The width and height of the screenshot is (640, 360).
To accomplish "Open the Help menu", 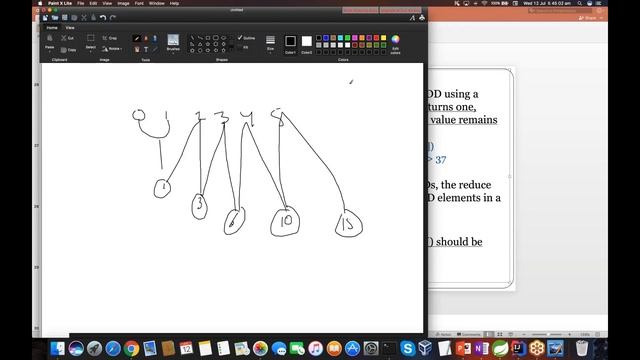I will [174, 3].
